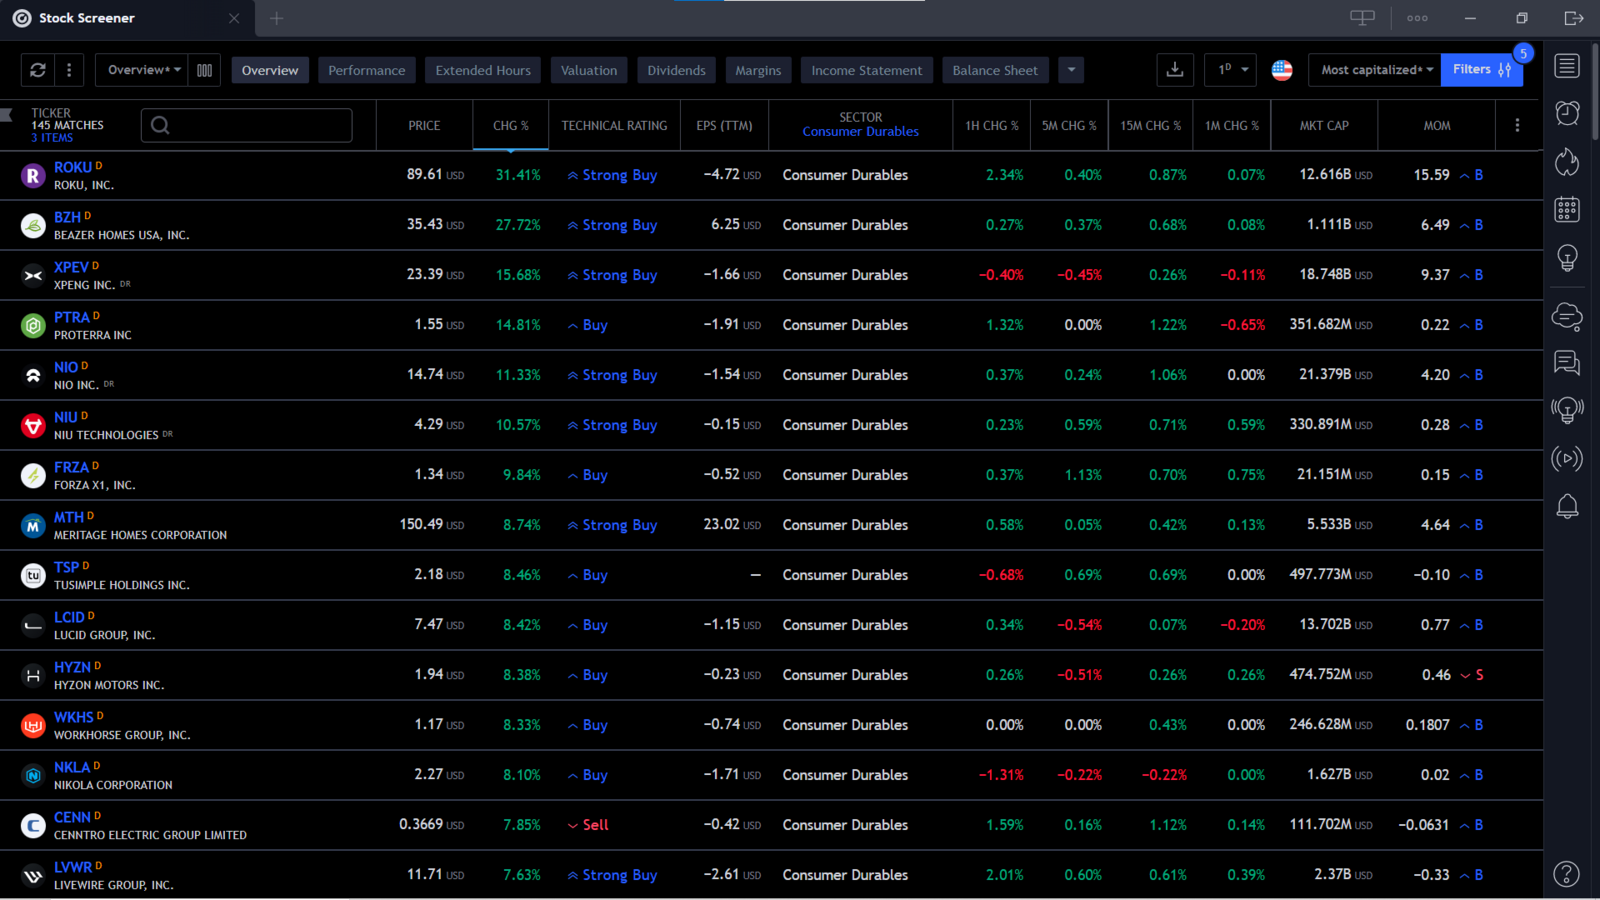Click the download export icon
Screen dimensions: 1600x900
1175,70
